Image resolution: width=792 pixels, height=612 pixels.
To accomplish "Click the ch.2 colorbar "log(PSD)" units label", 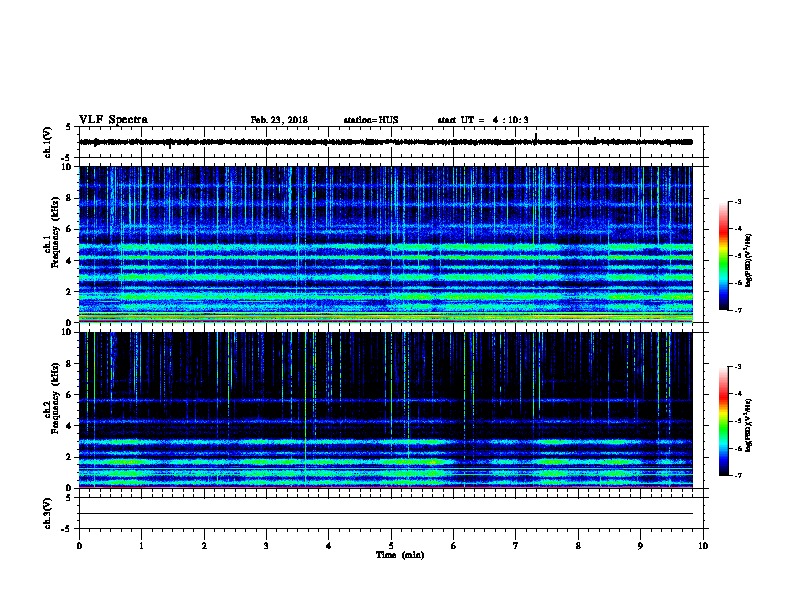I will [749, 425].
